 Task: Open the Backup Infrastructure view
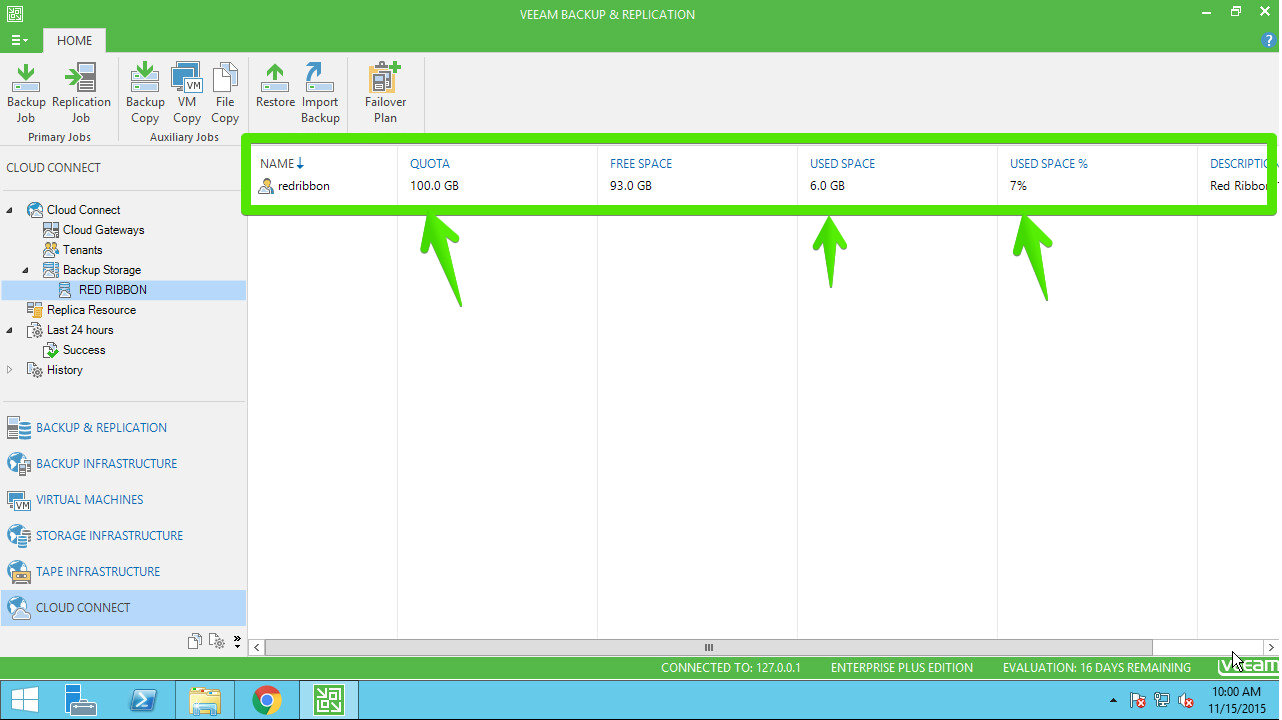124,464
